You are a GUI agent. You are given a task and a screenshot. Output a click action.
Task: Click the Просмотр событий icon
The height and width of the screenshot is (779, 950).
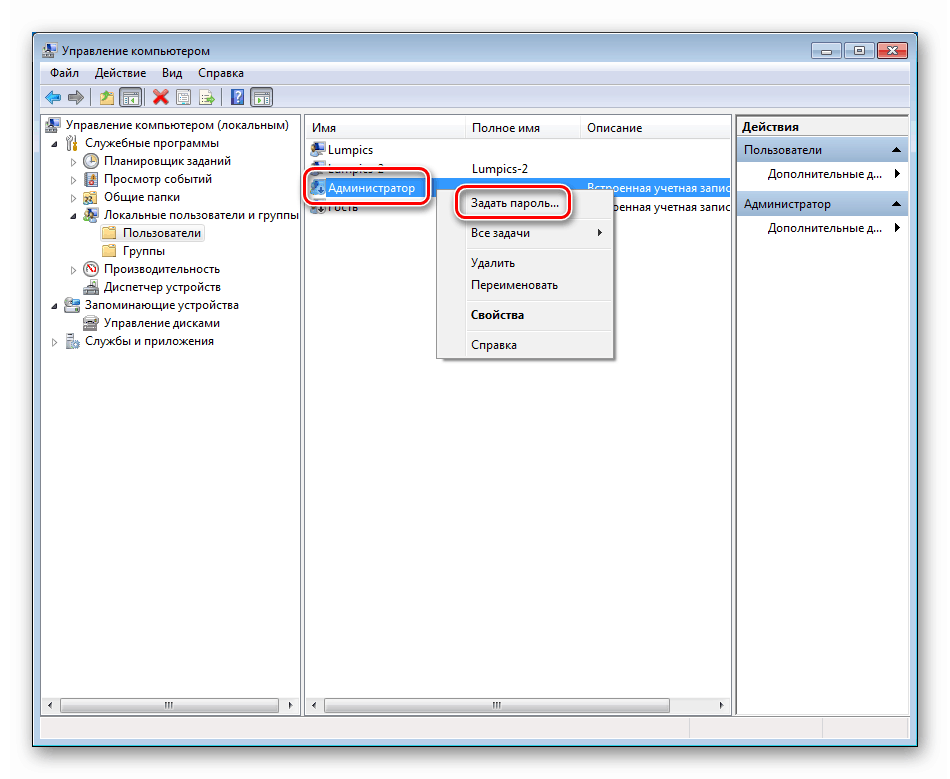[x=91, y=179]
